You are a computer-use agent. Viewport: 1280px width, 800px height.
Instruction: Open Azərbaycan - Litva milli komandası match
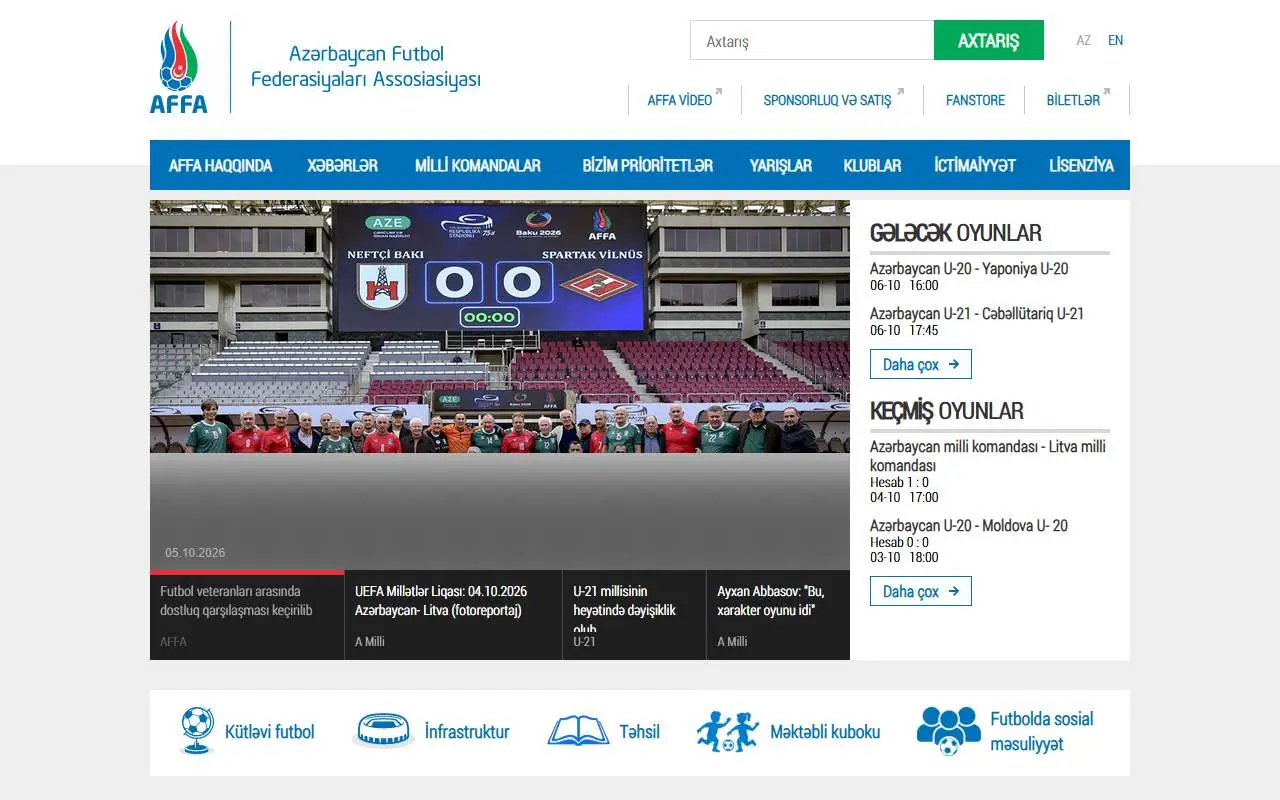[988, 456]
